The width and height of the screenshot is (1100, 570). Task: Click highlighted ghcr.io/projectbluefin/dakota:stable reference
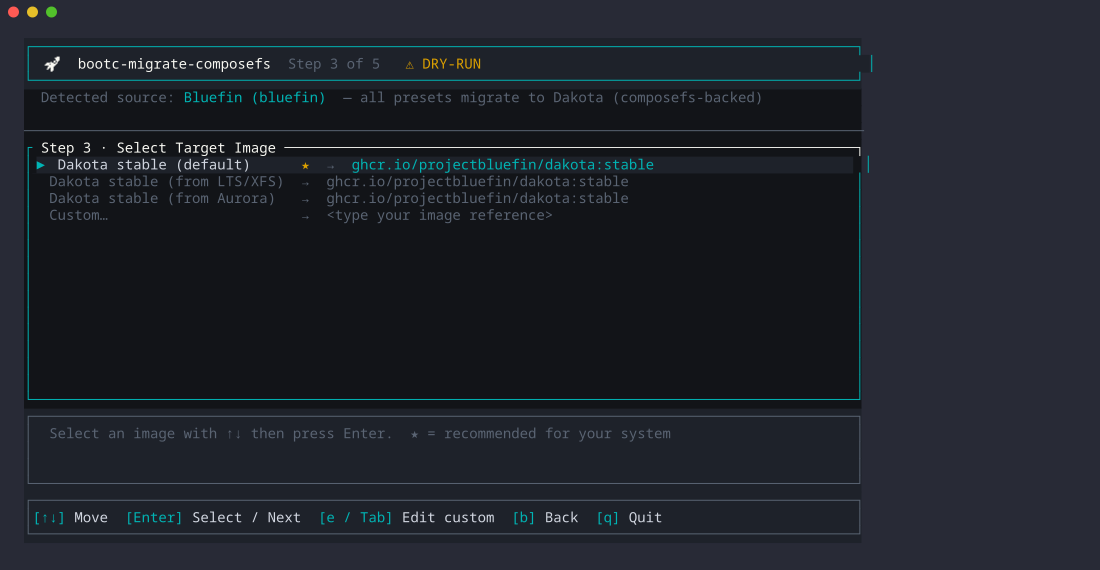[502, 165]
